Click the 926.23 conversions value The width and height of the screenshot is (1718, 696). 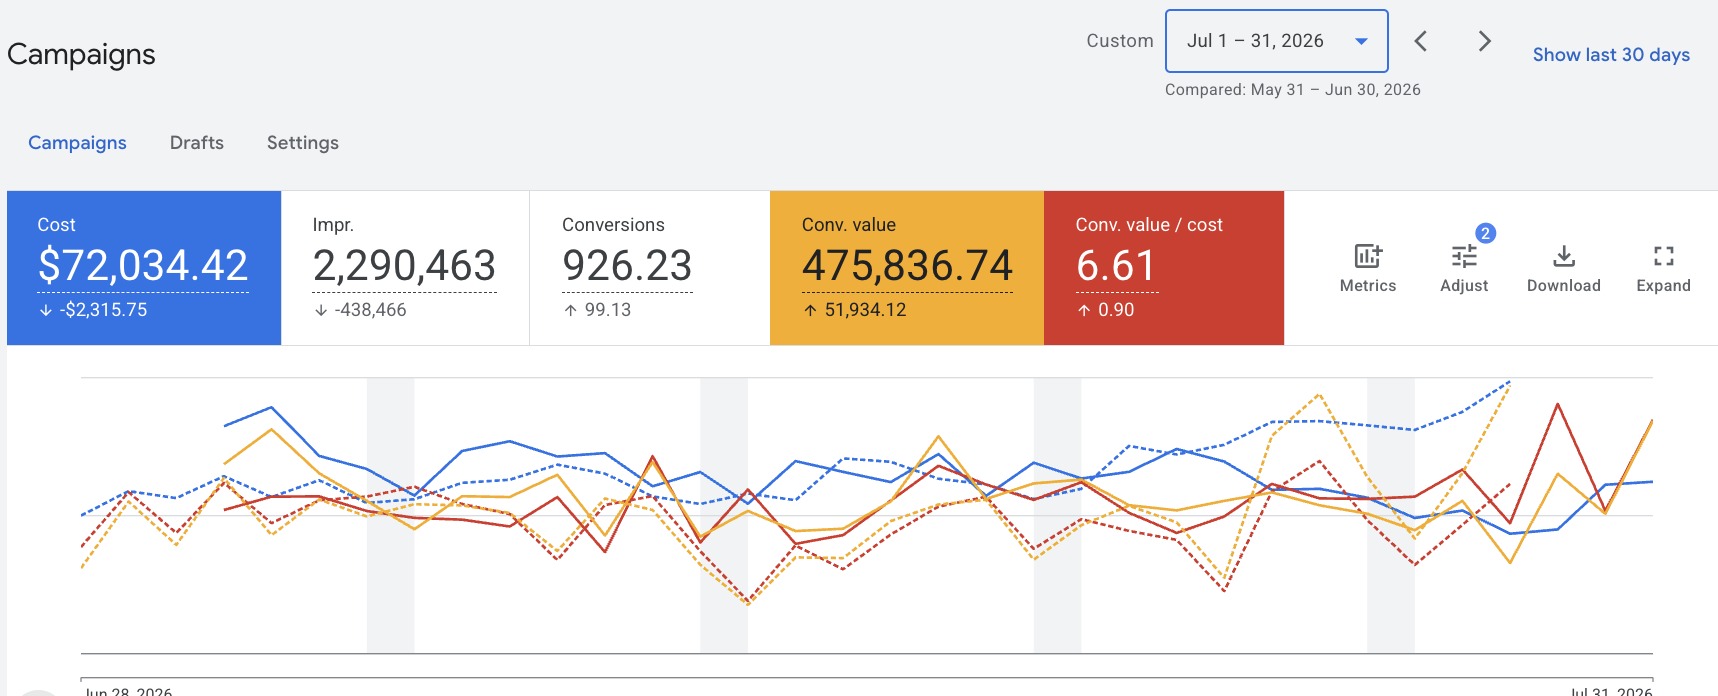pos(627,266)
